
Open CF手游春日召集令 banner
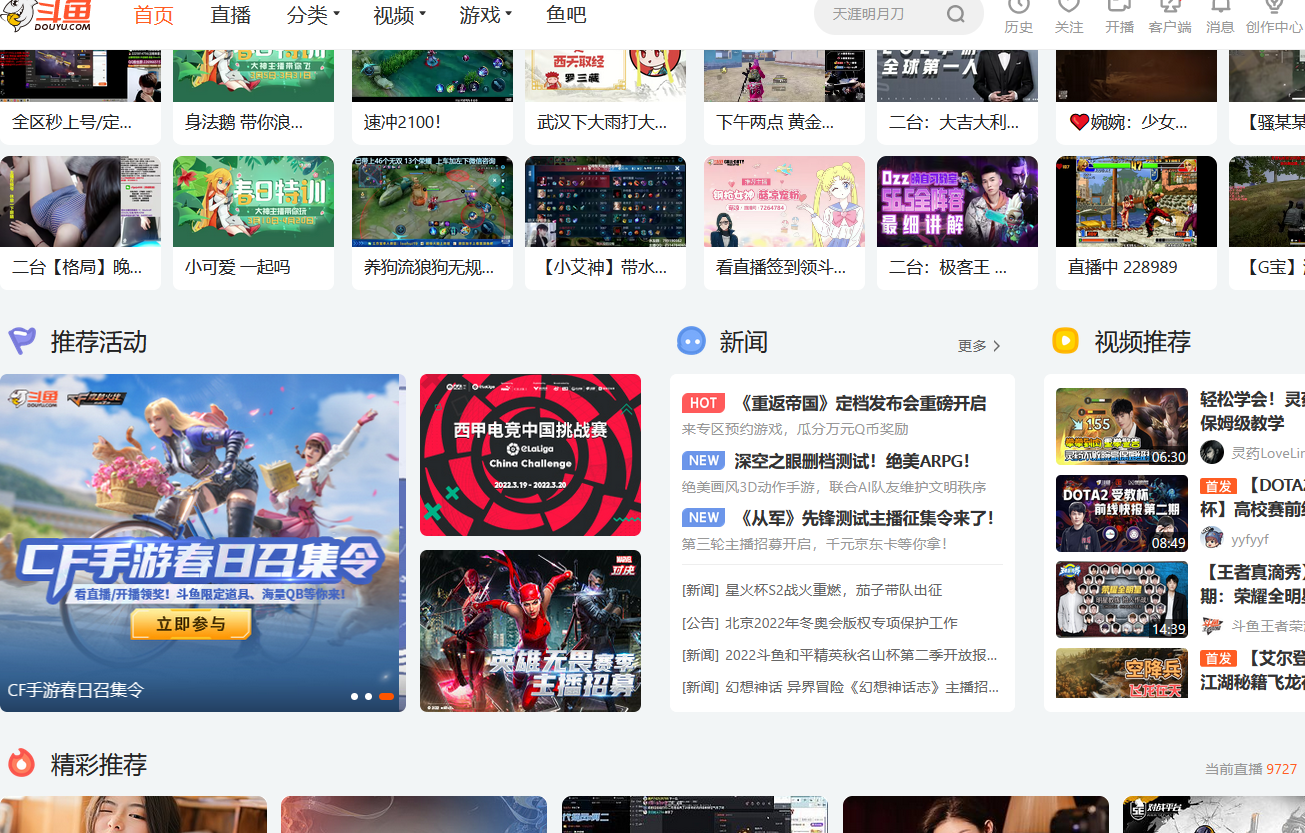click(203, 543)
